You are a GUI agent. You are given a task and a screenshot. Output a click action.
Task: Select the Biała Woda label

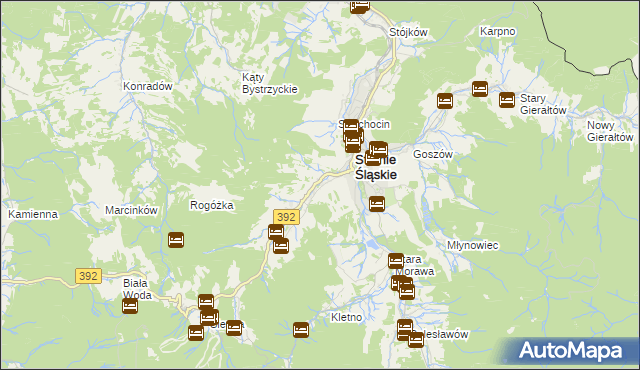point(137,289)
